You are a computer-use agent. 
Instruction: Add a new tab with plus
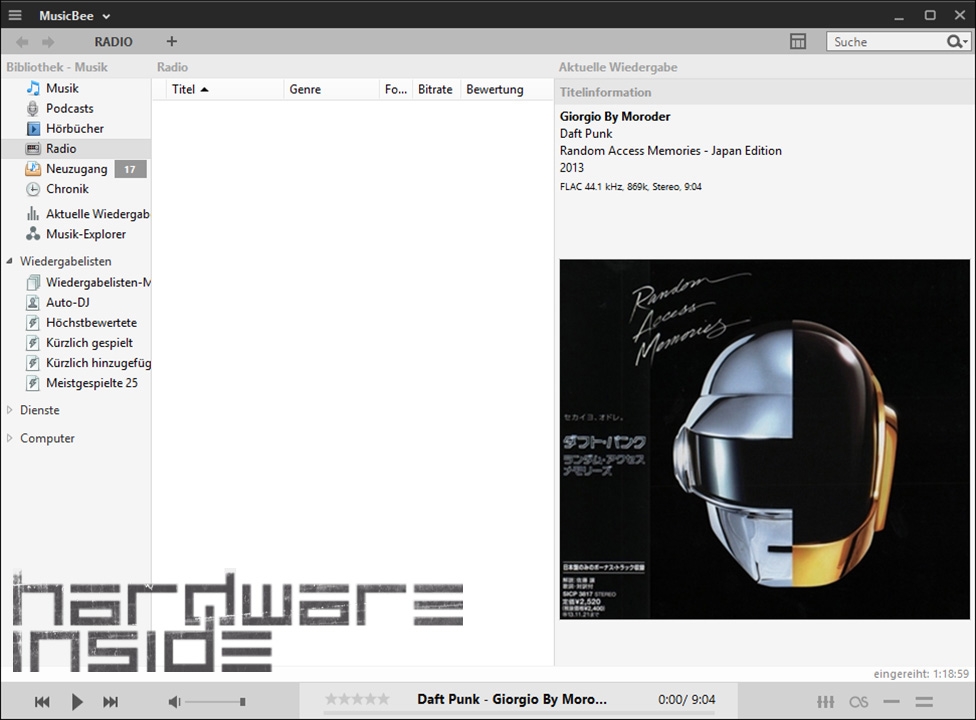click(172, 42)
